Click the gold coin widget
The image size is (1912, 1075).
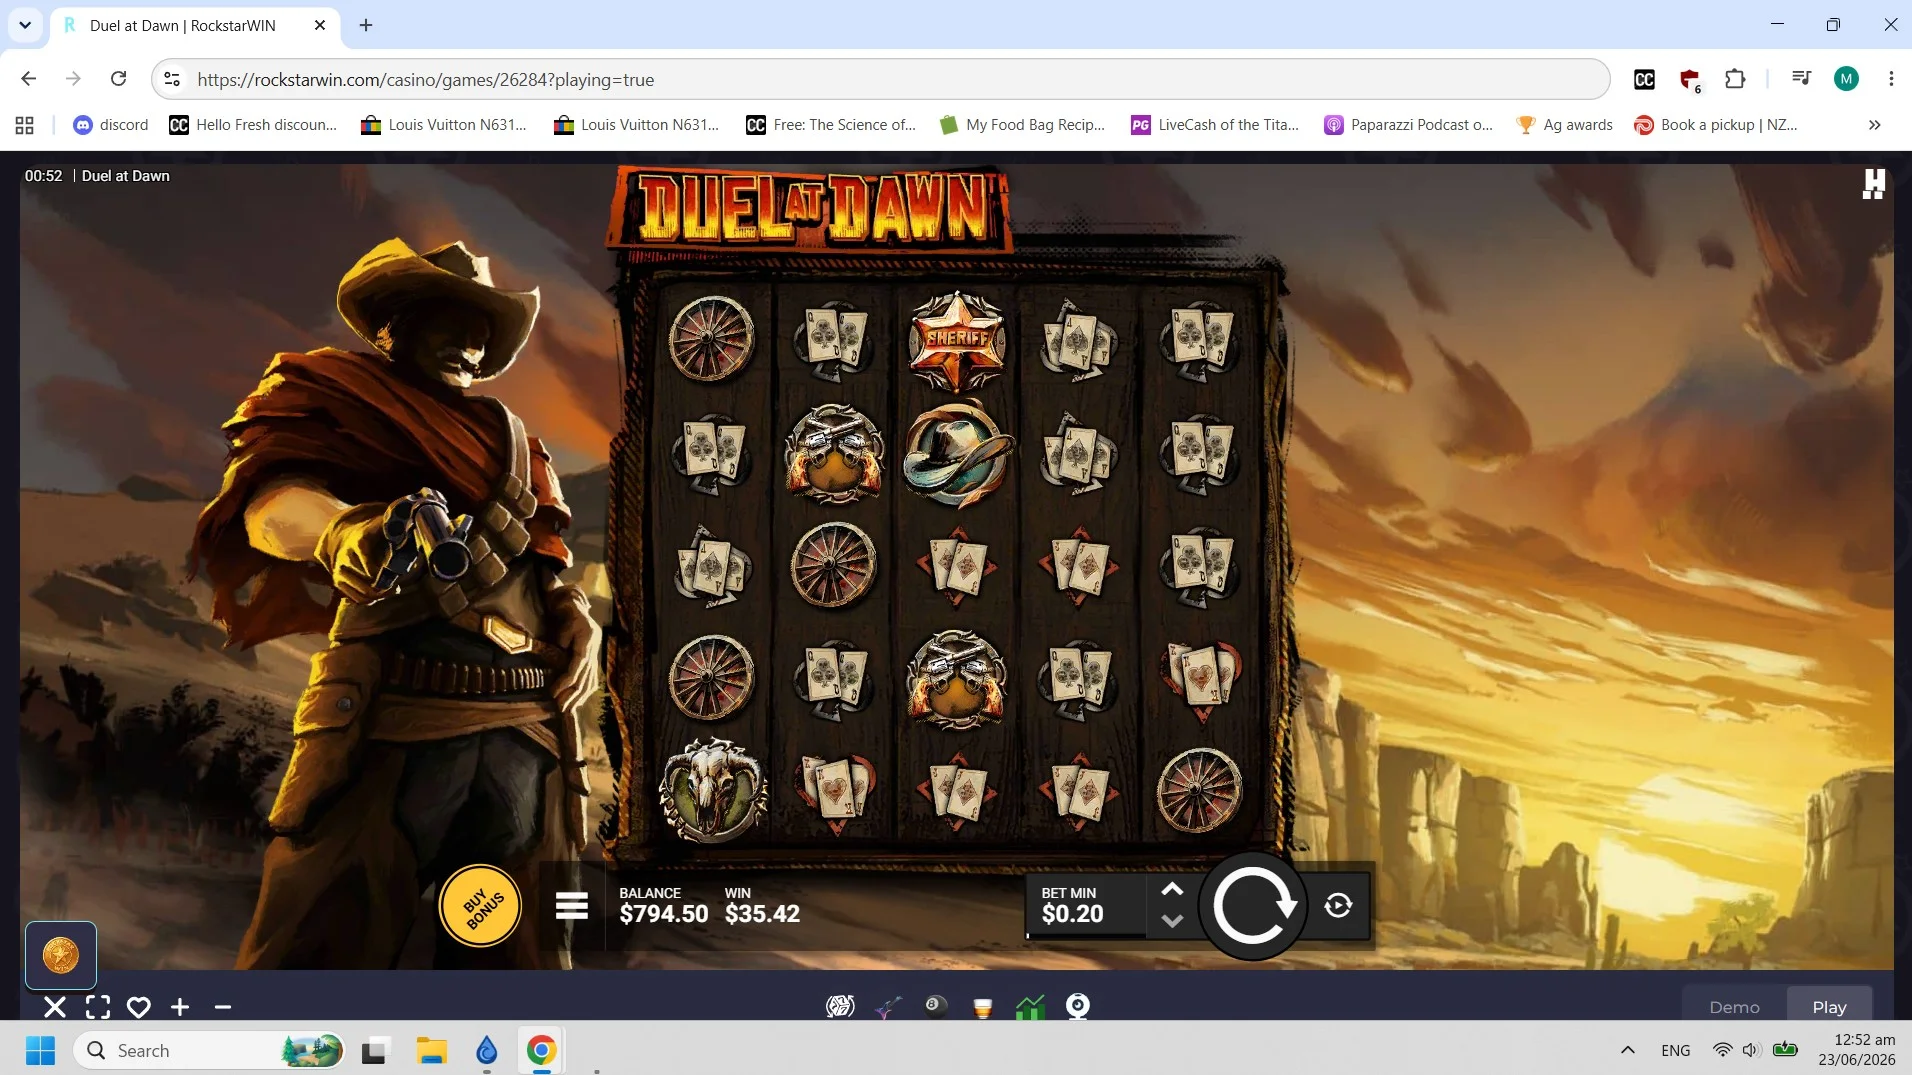[x=61, y=955]
